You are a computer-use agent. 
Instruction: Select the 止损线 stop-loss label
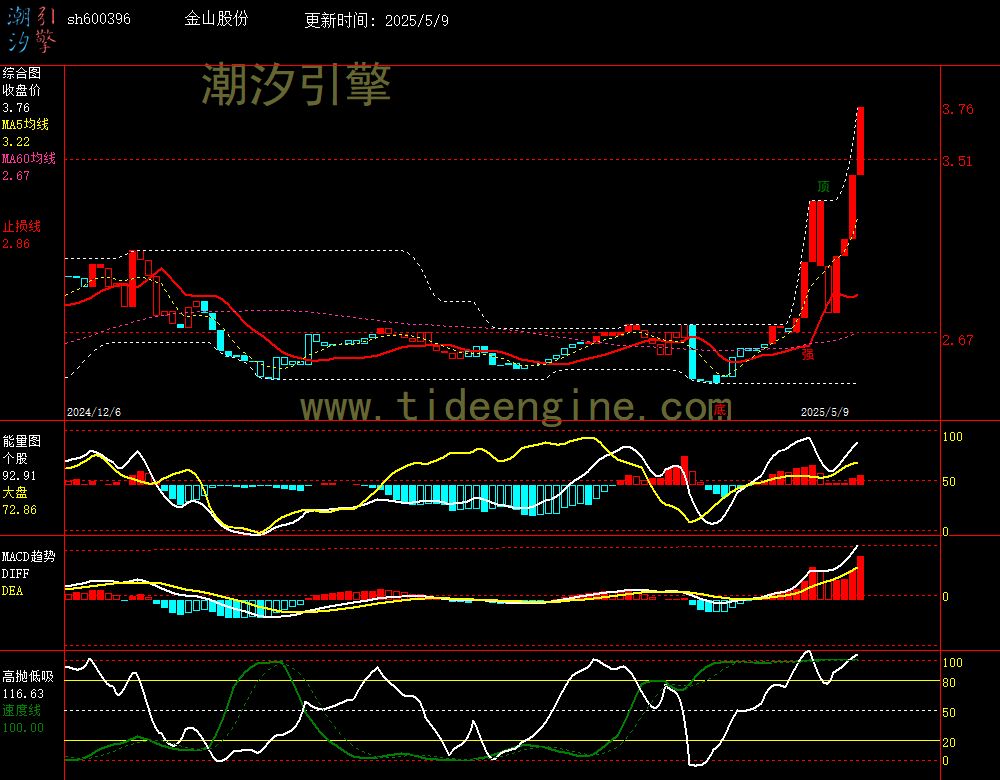pyautogui.click(x=21, y=226)
